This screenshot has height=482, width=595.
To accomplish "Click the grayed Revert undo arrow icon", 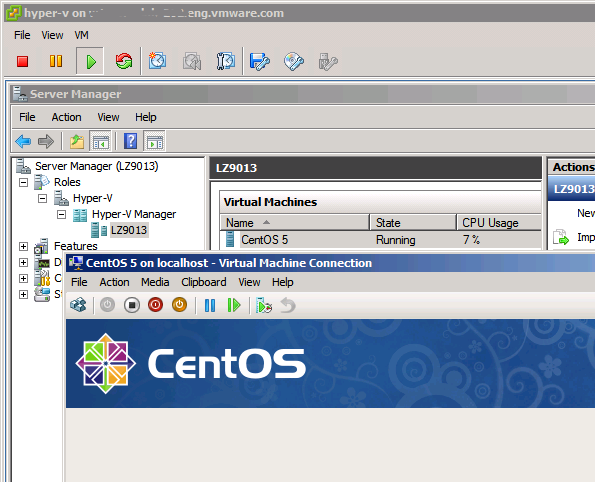I will pos(288,305).
